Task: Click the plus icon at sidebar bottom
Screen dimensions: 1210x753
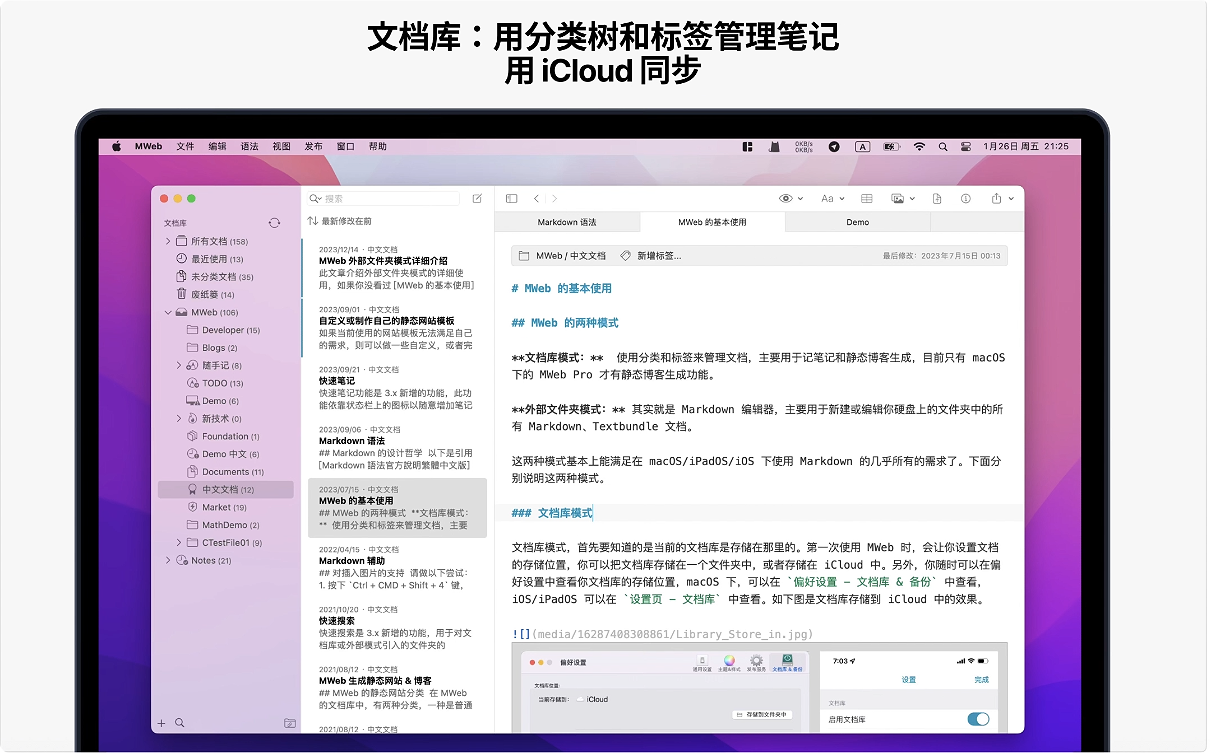Action: click(x=161, y=722)
